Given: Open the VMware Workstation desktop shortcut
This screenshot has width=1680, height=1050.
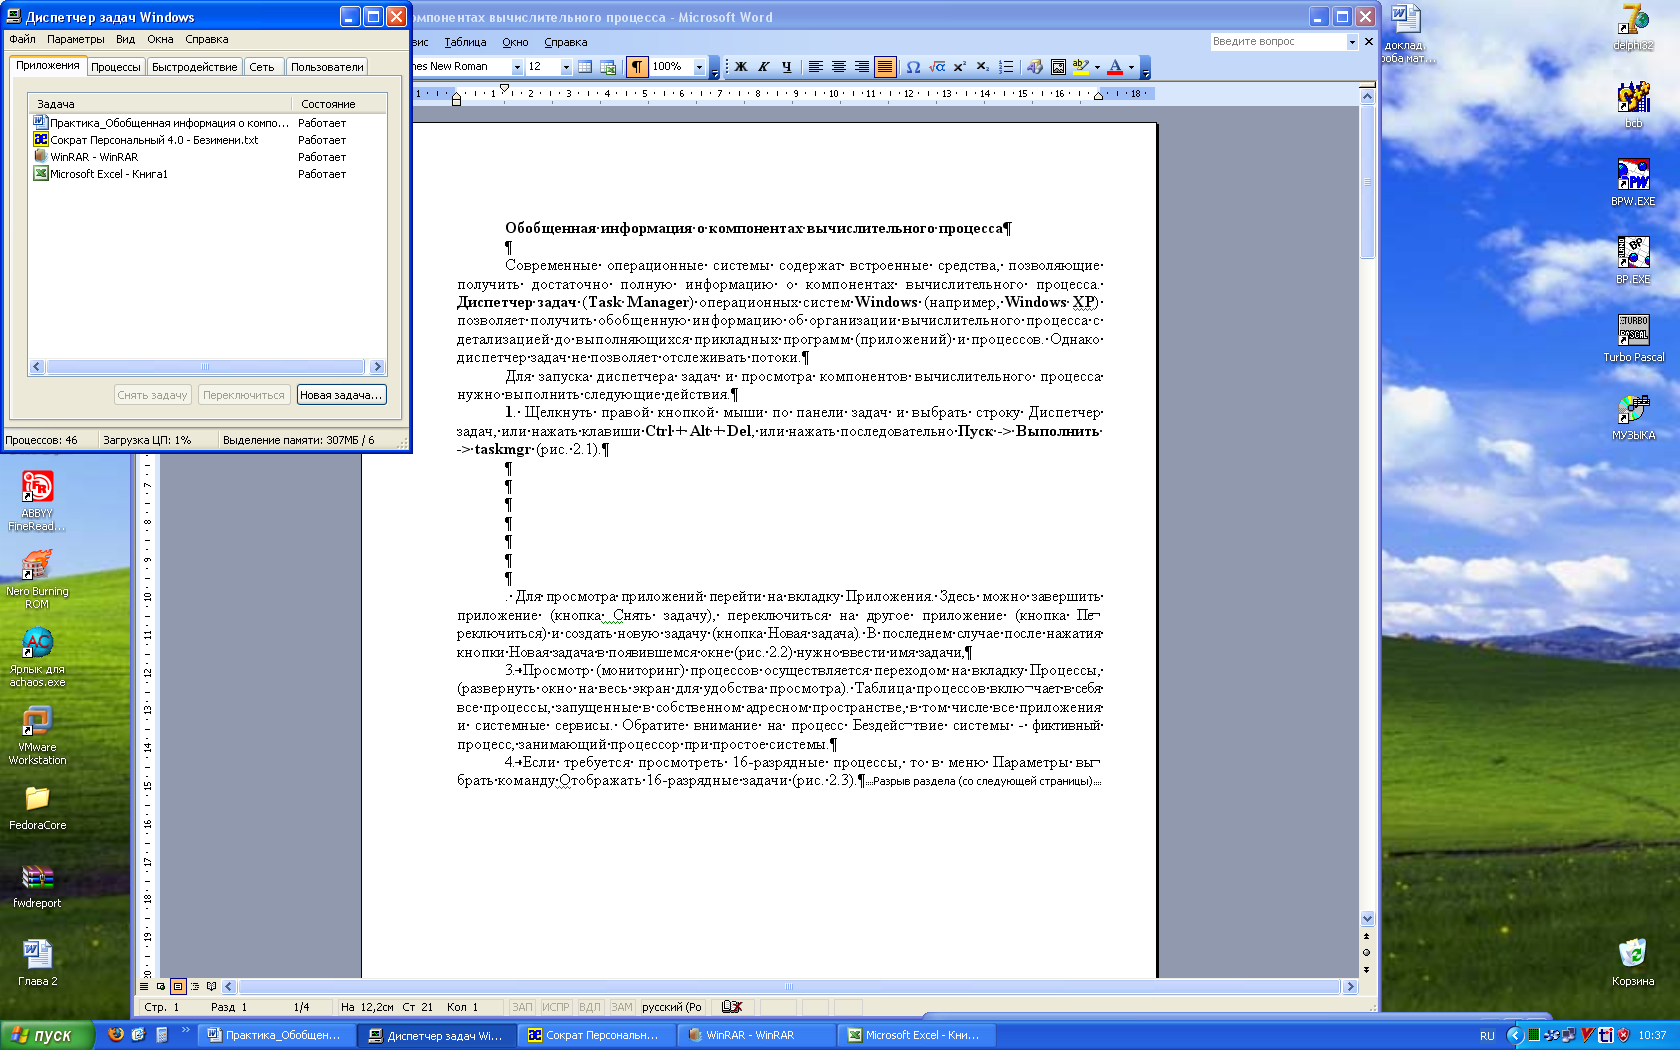Looking at the screenshot, I should click(x=37, y=735).
